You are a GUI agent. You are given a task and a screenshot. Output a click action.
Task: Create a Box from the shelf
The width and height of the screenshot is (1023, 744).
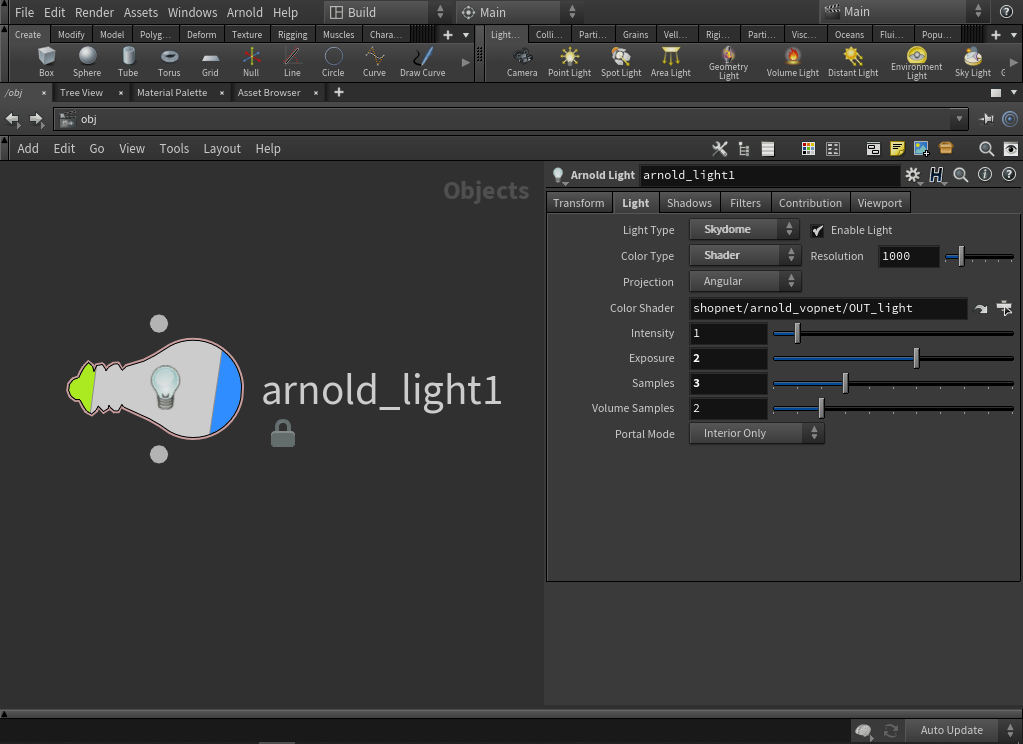pos(46,62)
